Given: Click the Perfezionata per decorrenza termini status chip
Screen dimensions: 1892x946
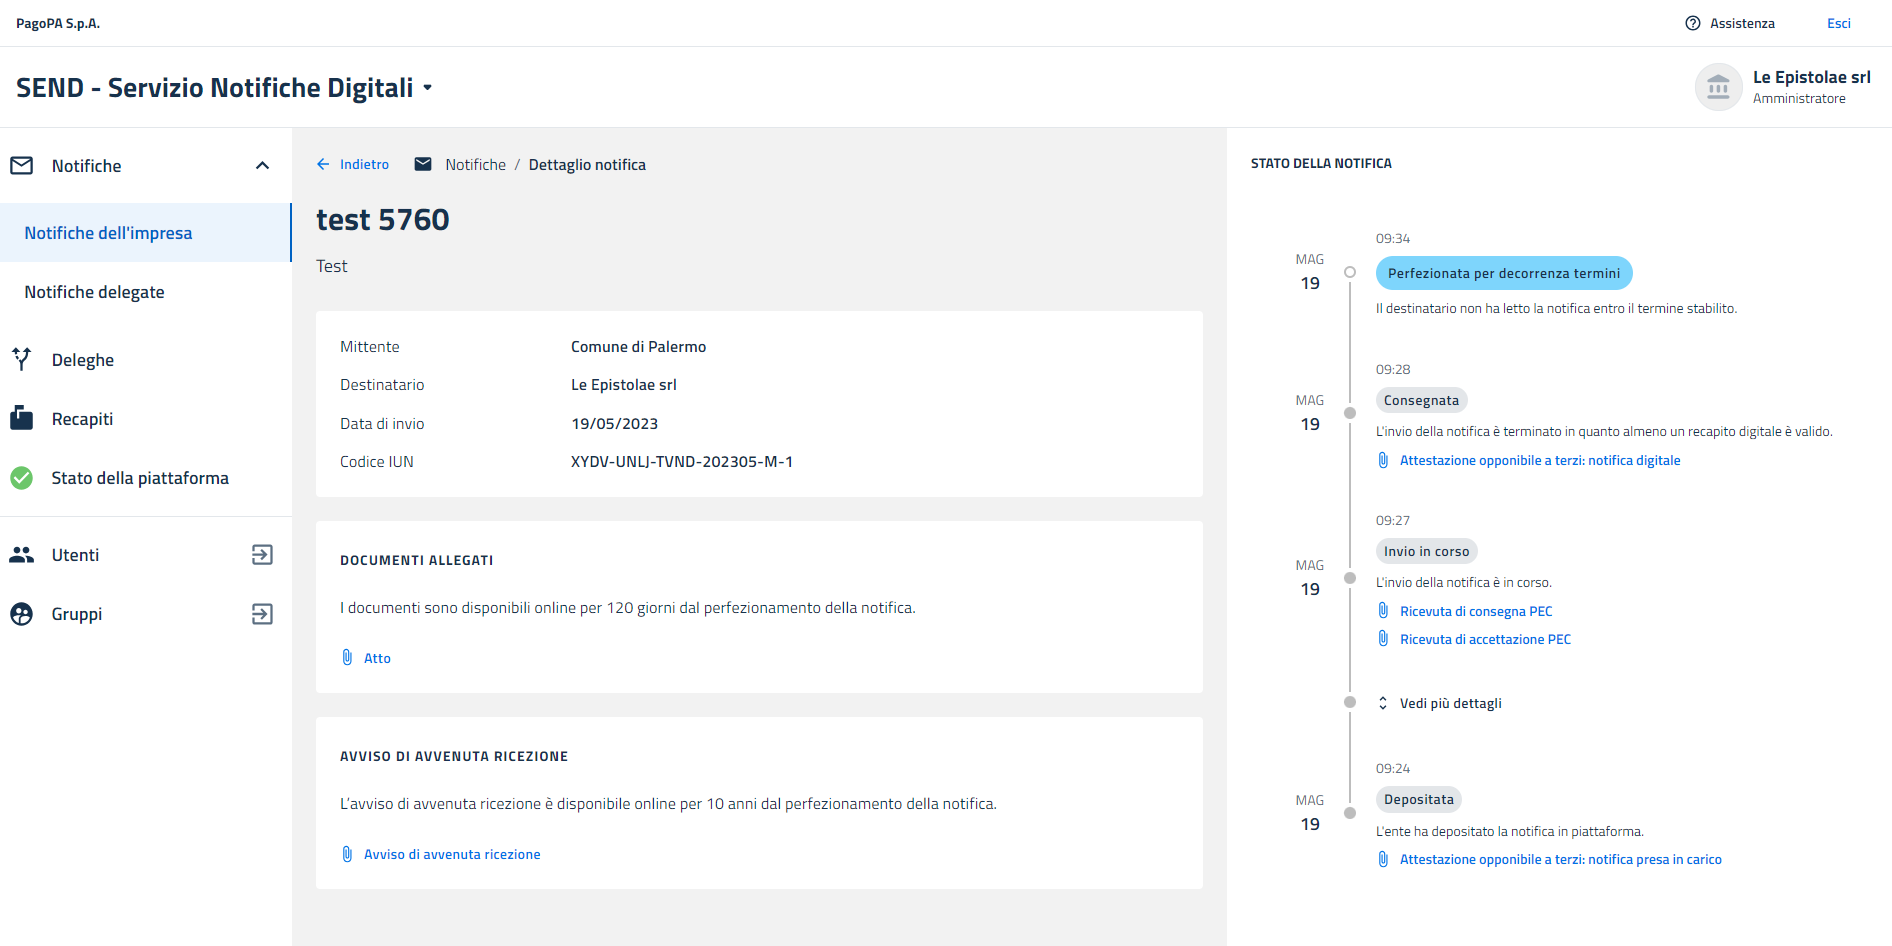Looking at the screenshot, I should [1503, 273].
